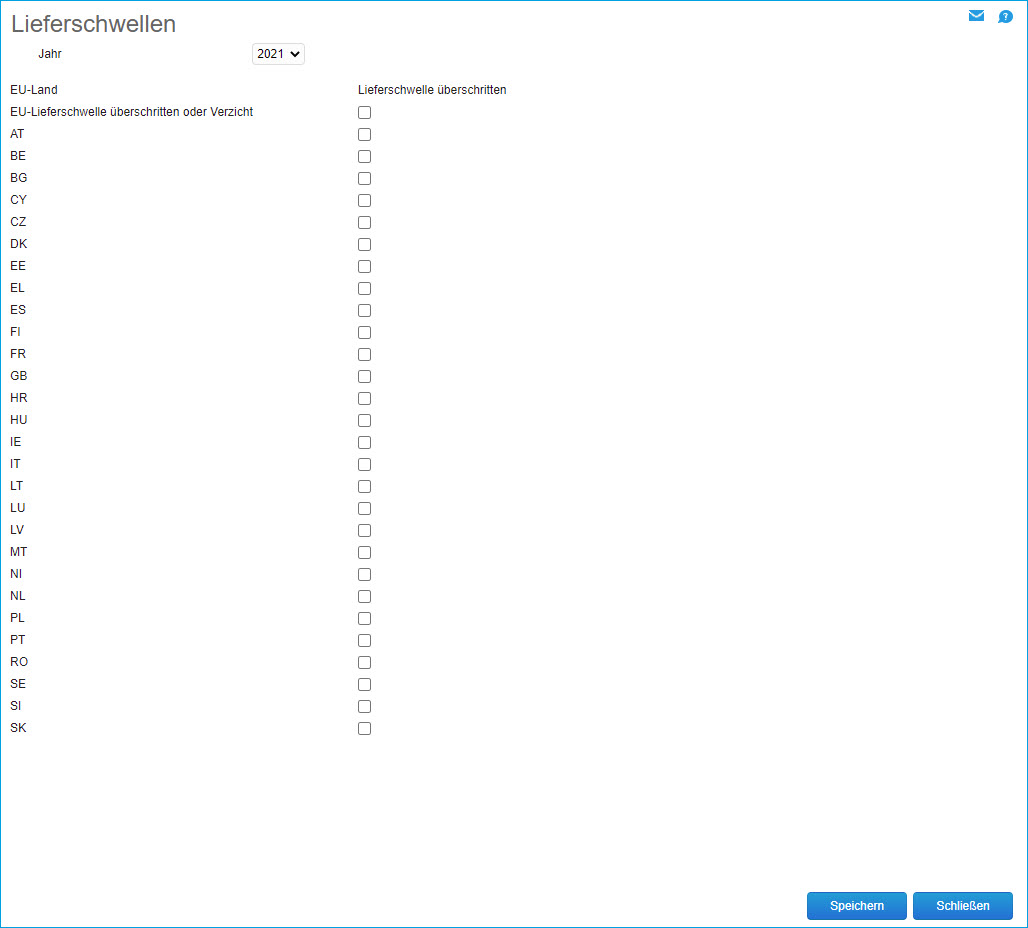Viewport: 1028px width, 928px height.
Task: Close dialog with Schließen button
Action: click(x=962, y=906)
